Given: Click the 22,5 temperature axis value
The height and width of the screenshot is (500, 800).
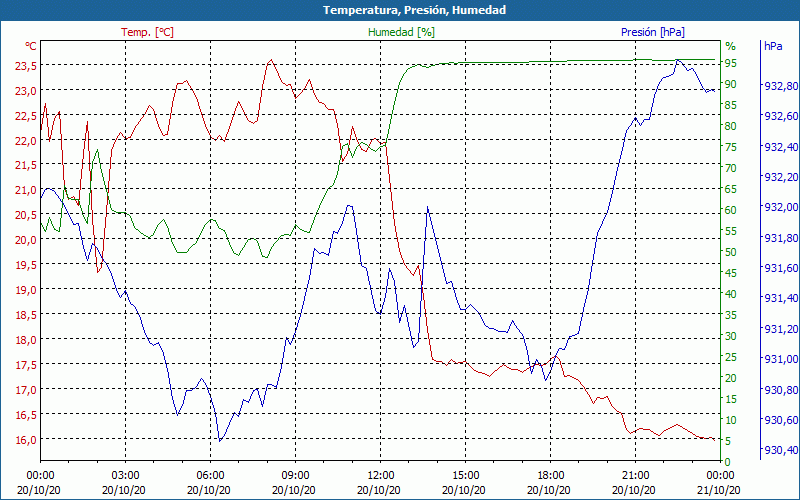Looking at the screenshot, I should click(27, 116).
